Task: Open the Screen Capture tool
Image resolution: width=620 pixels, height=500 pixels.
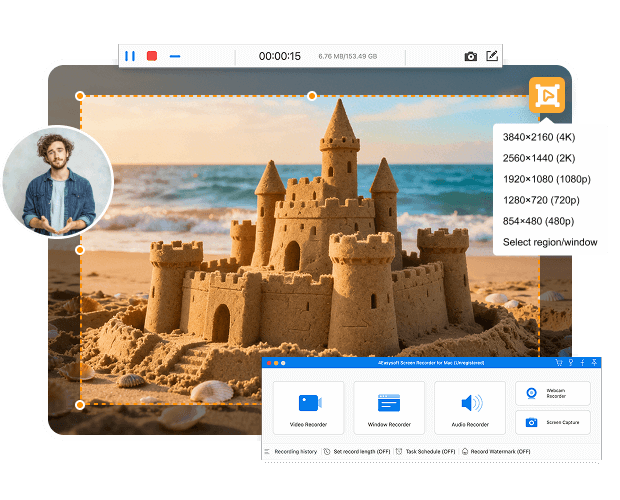Action: tap(553, 423)
